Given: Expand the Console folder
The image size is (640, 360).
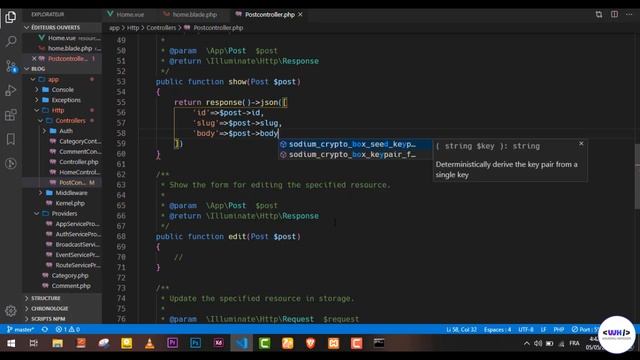Looking at the screenshot, I should [62, 89].
